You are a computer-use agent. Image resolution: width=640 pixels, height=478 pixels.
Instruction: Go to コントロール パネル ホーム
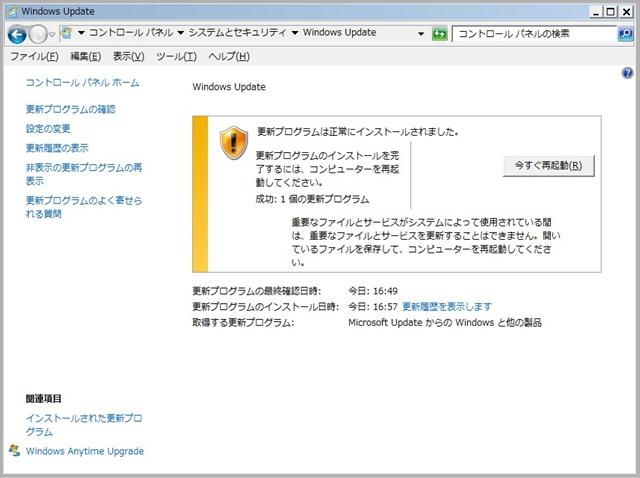click(x=82, y=83)
